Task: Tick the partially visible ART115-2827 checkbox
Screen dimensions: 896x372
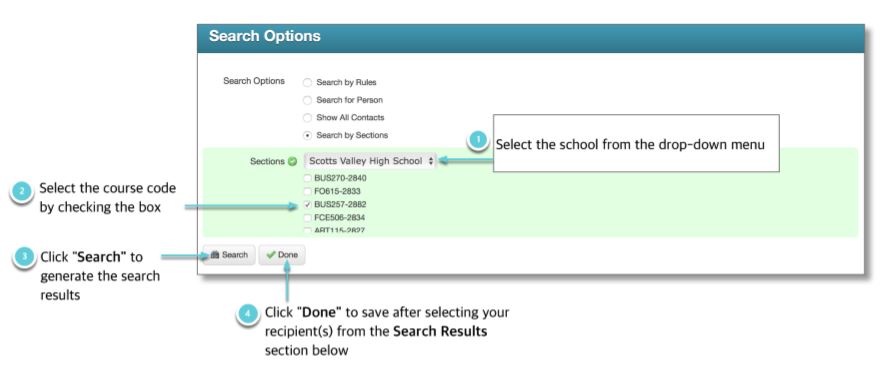Action: pos(308,230)
